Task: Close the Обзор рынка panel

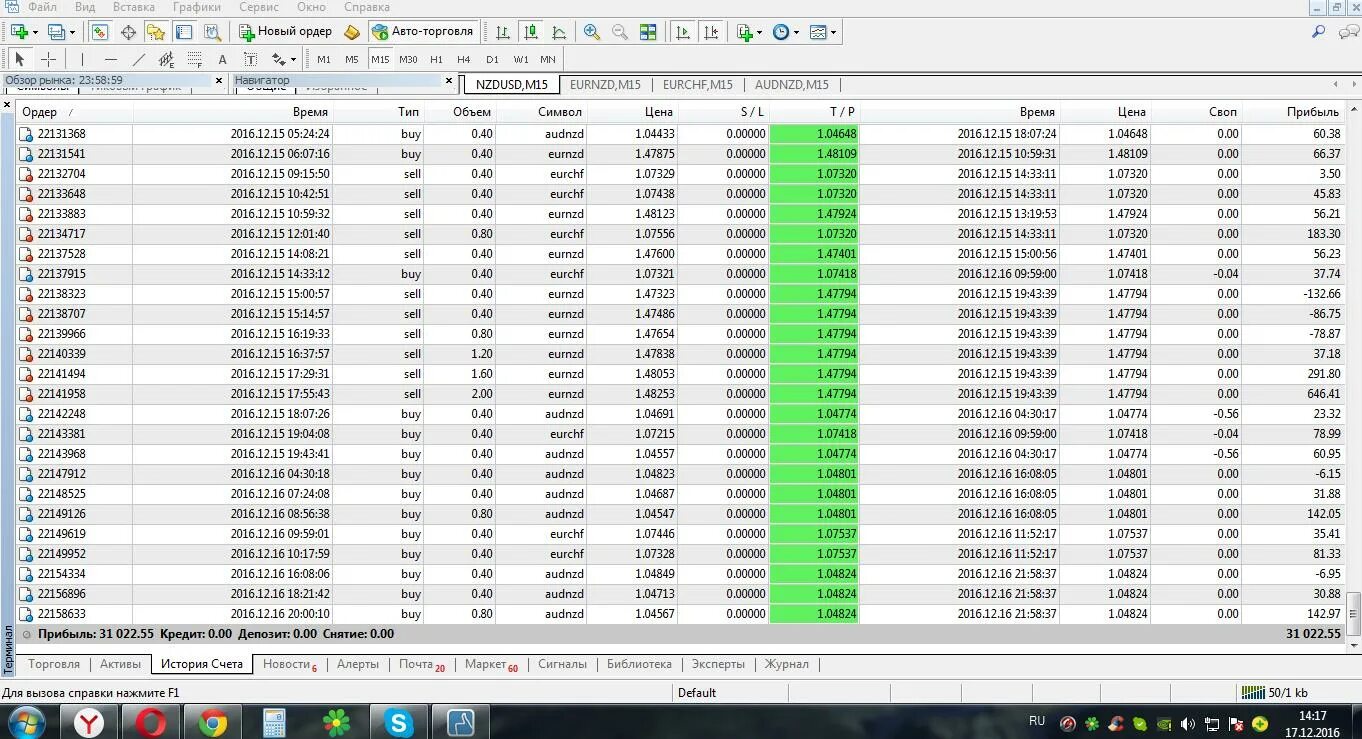Action: (x=219, y=80)
